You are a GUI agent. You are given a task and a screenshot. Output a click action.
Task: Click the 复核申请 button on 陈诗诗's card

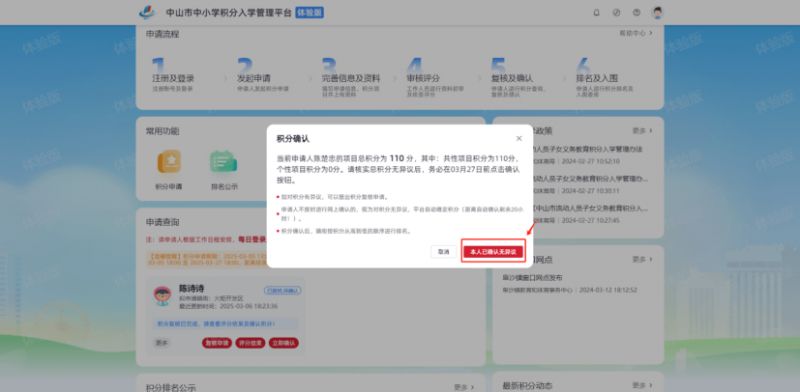tap(217, 343)
